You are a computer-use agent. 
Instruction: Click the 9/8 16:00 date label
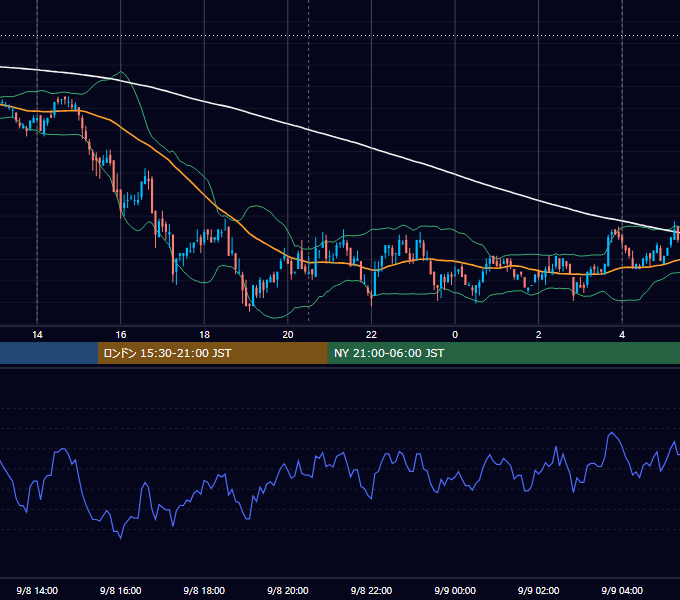pyautogui.click(x=121, y=590)
